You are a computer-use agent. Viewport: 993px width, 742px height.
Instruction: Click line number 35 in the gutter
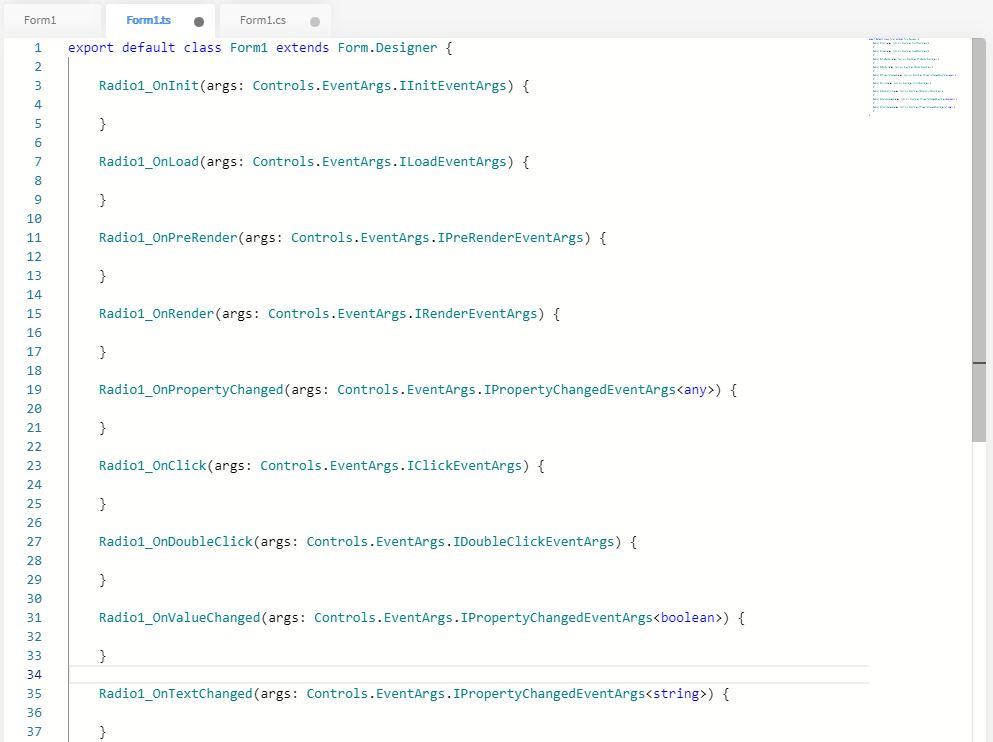coord(34,694)
